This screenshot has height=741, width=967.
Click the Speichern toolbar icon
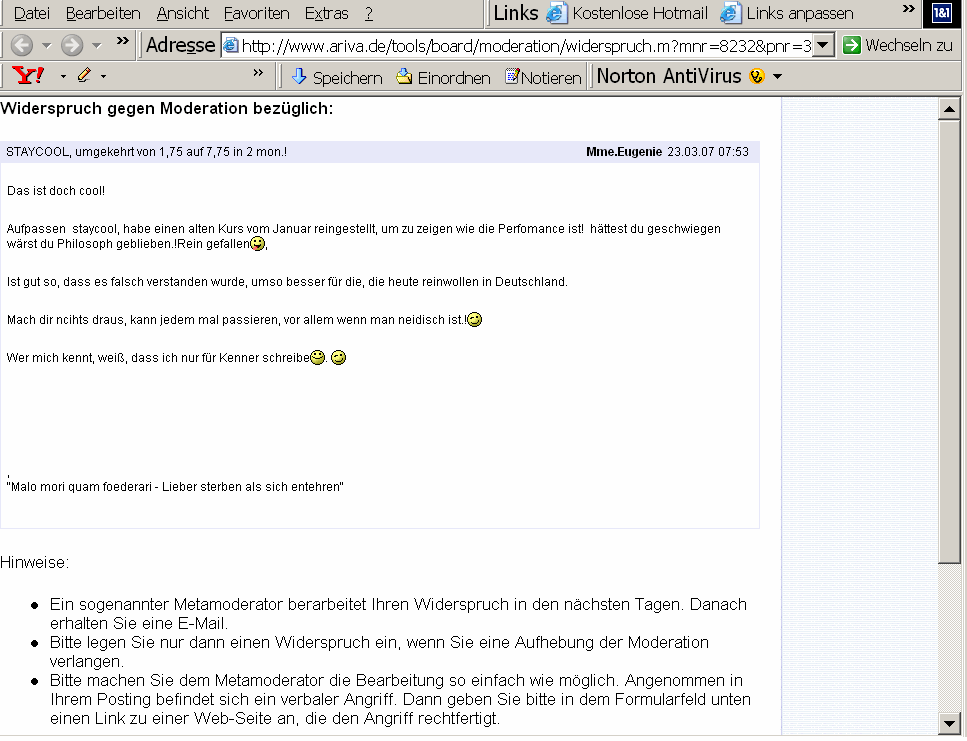[x=298, y=77]
